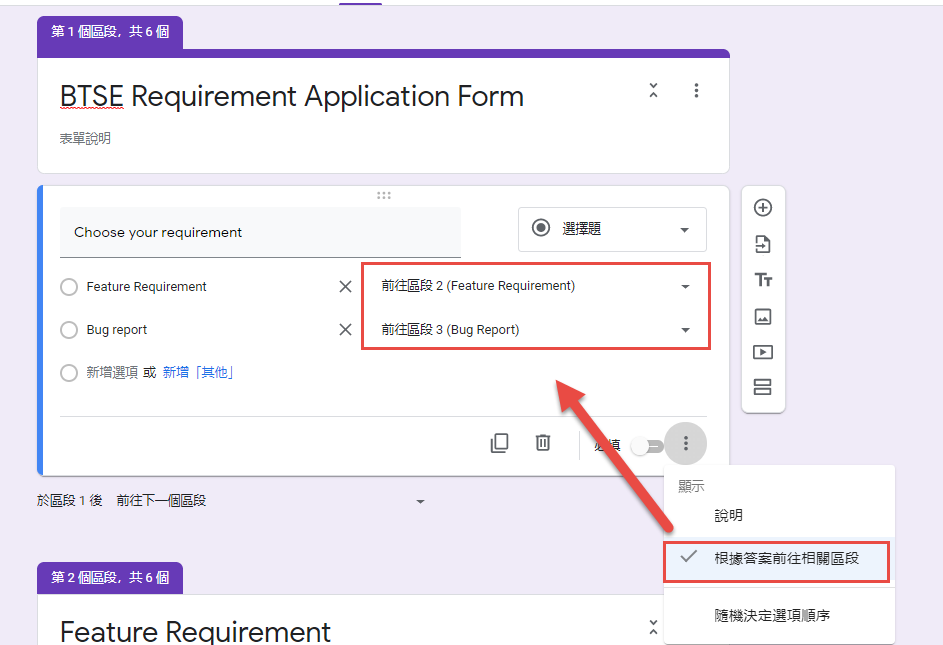Add a new question from side toolbar
The height and width of the screenshot is (645, 943).
click(x=763, y=208)
